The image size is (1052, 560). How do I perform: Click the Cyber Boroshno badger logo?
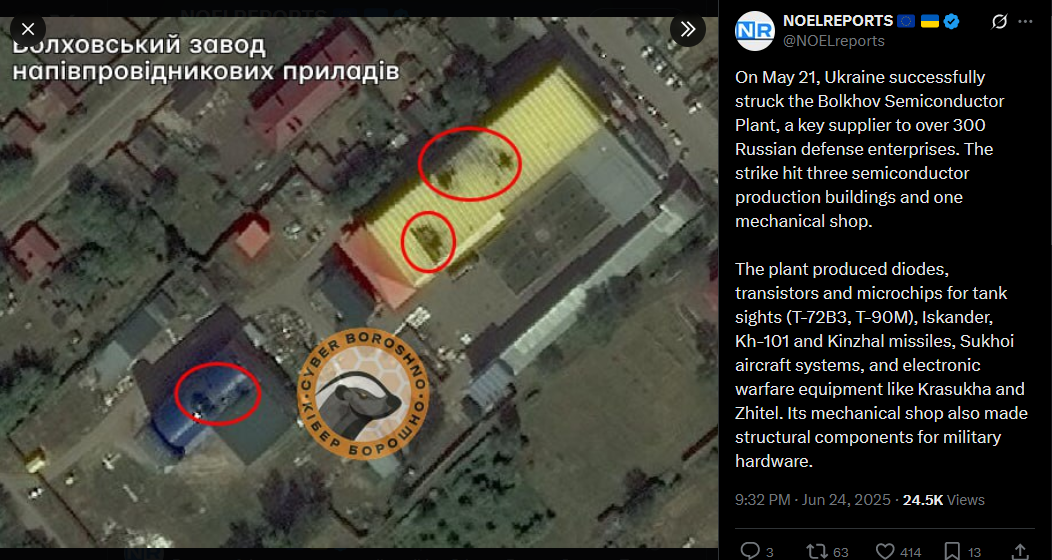click(363, 394)
